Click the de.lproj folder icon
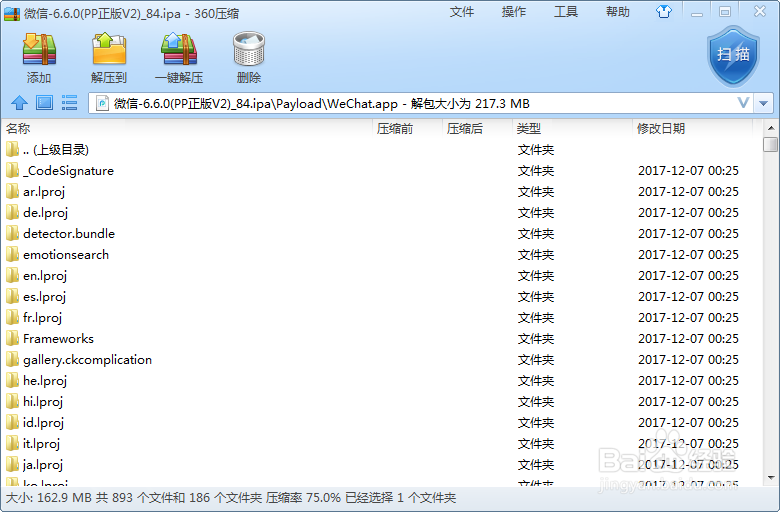 (x=12, y=212)
